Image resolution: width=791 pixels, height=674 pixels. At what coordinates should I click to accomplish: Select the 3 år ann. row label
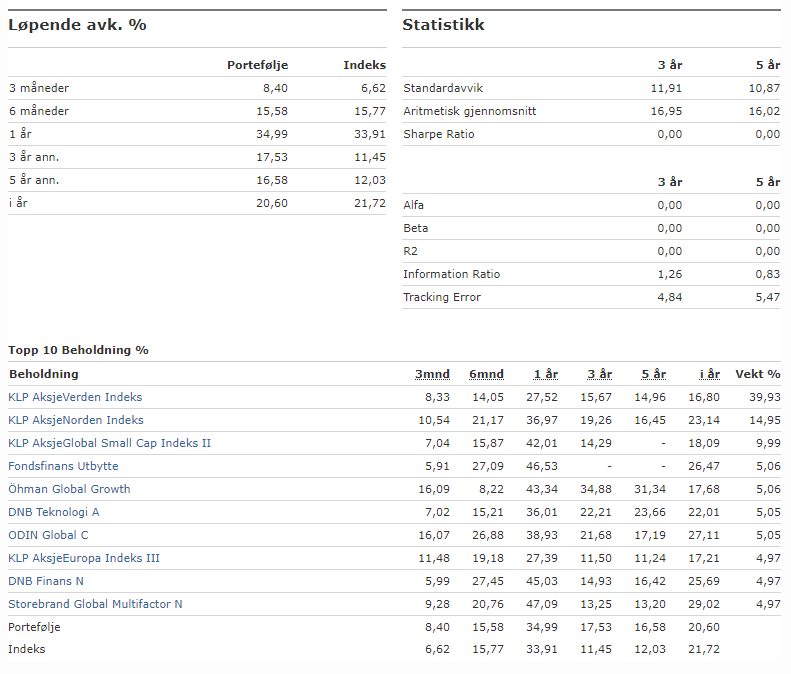point(34,157)
